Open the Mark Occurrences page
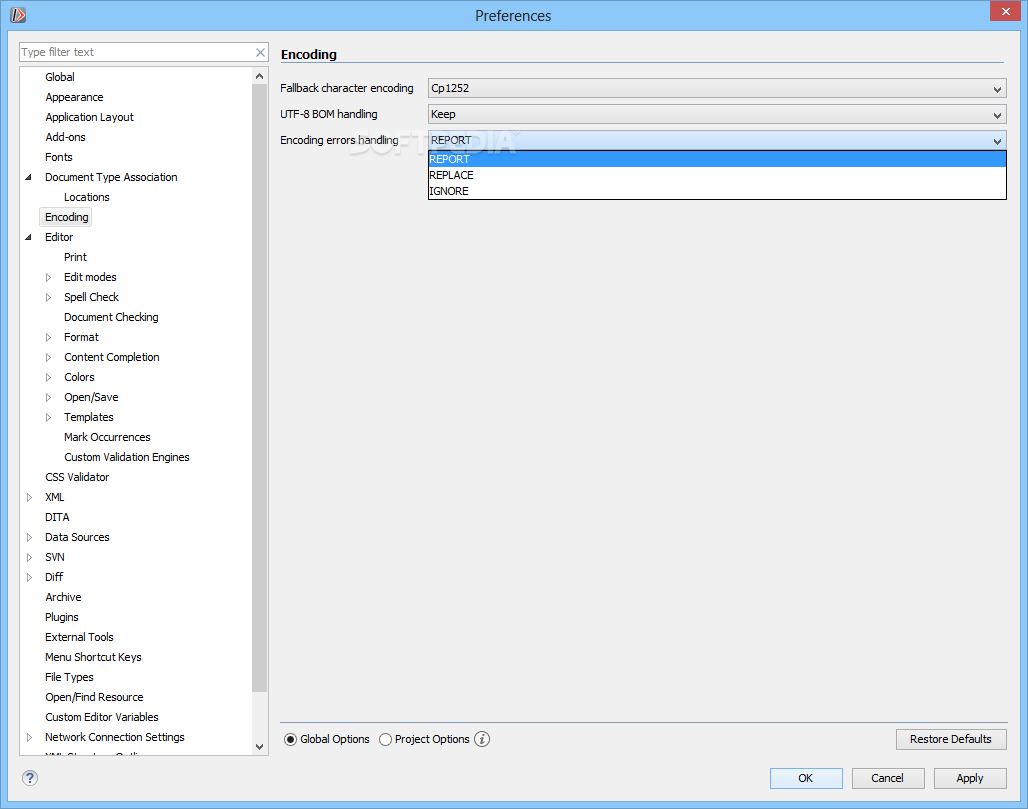The height and width of the screenshot is (809, 1028). click(x=107, y=437)
